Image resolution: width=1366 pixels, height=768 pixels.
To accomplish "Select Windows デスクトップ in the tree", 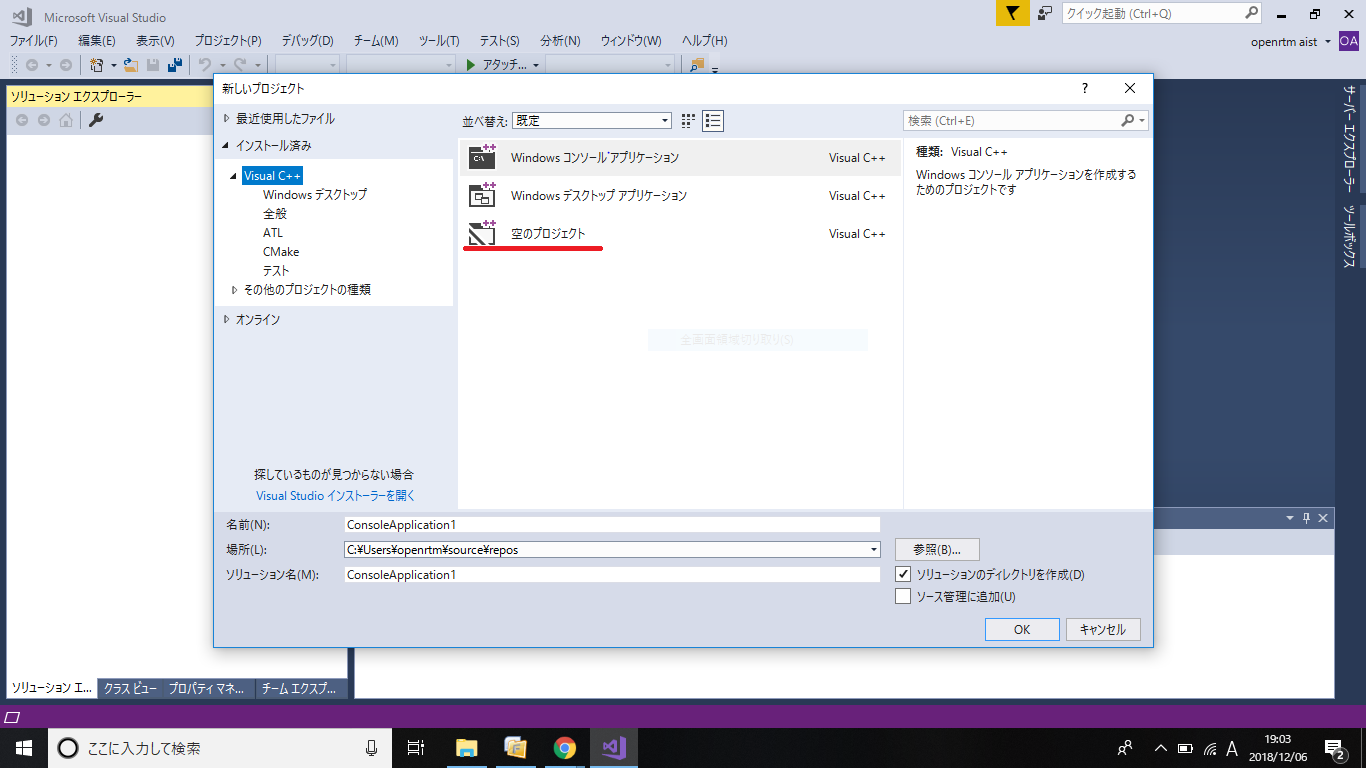I will [x=315, y=195].
